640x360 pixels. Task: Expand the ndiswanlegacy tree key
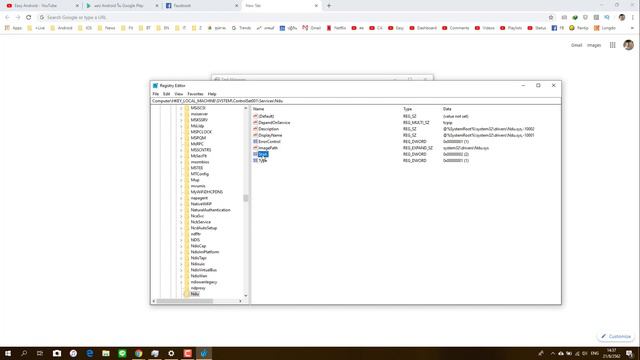[x=181, y=282]
